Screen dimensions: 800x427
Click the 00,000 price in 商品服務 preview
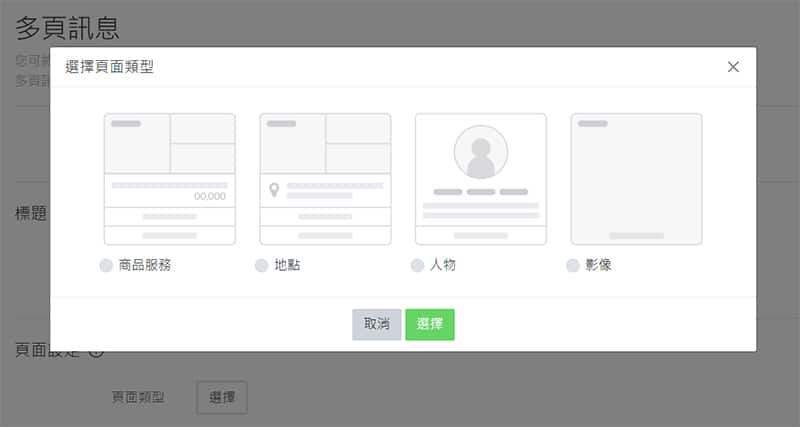[x=210, y=197]
